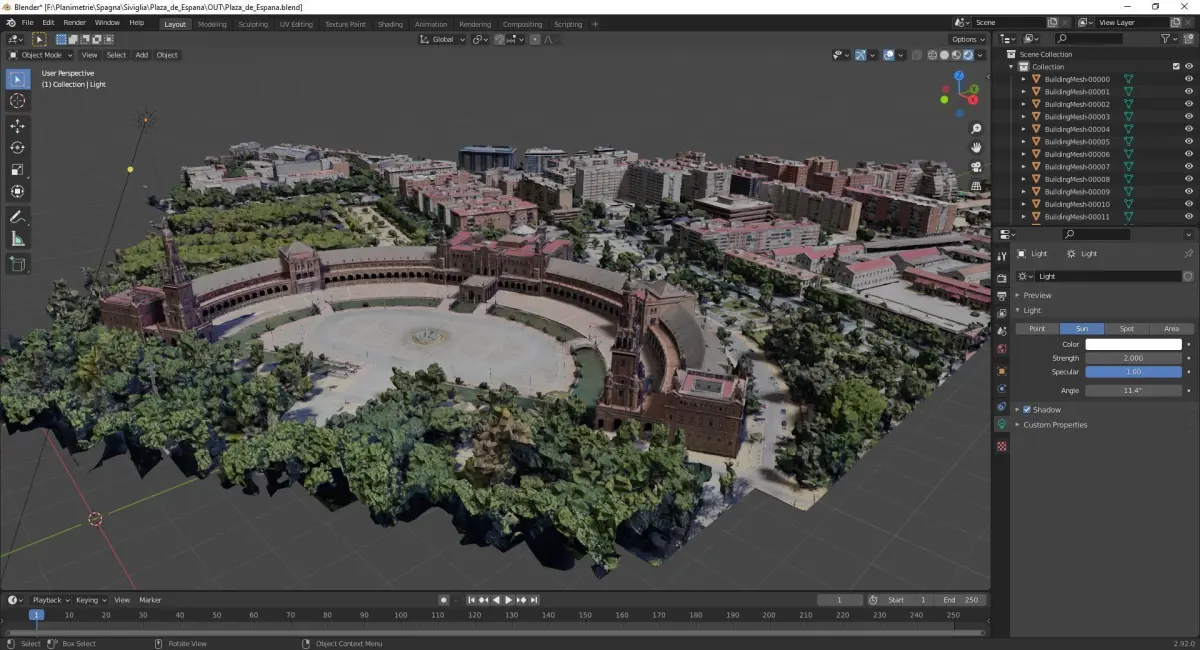Open the viewport Add menu
Screen dimensions: 1200x650
[142, 55]
